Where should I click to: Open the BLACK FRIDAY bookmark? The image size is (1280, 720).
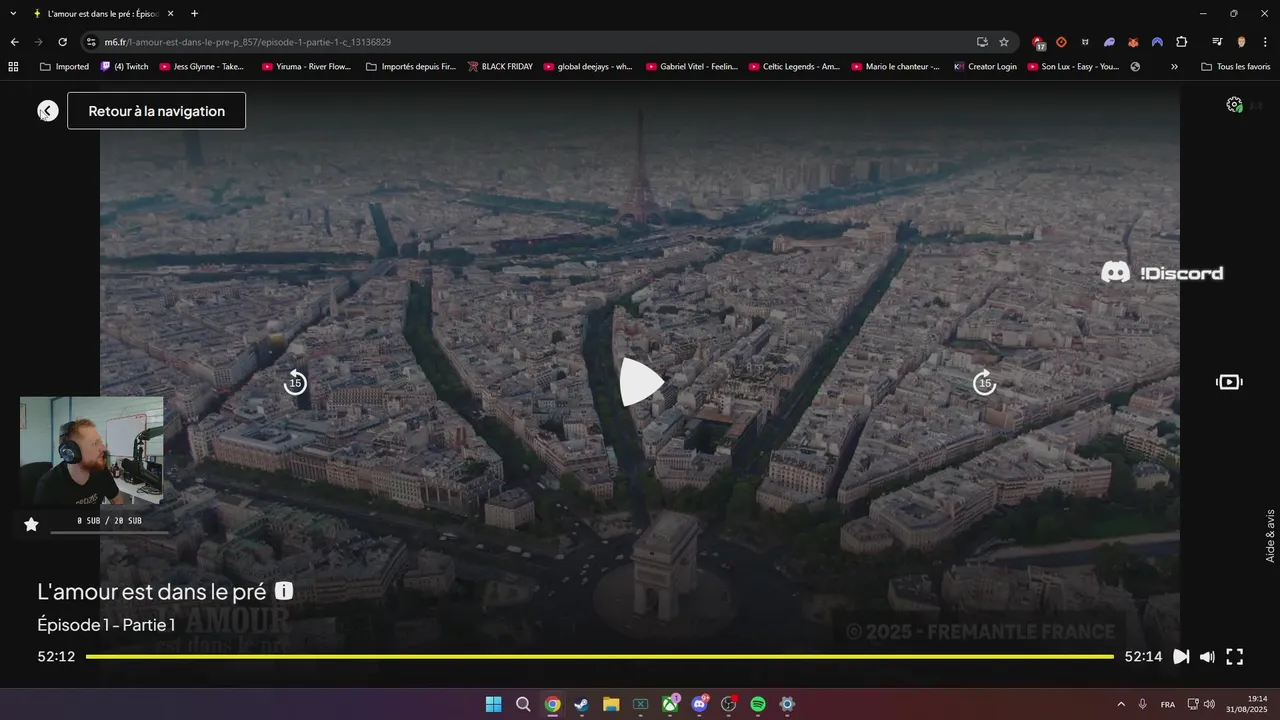click(x=500, y=67)
